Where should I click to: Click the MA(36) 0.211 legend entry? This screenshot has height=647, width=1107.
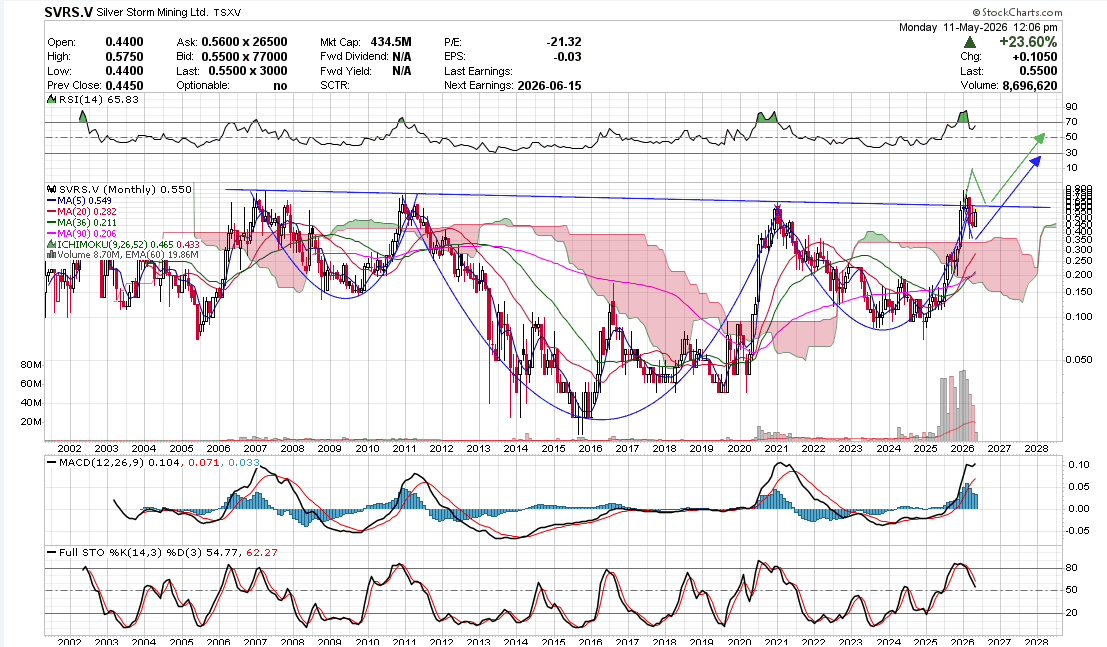pyautogui.click(x=87, y=222)
